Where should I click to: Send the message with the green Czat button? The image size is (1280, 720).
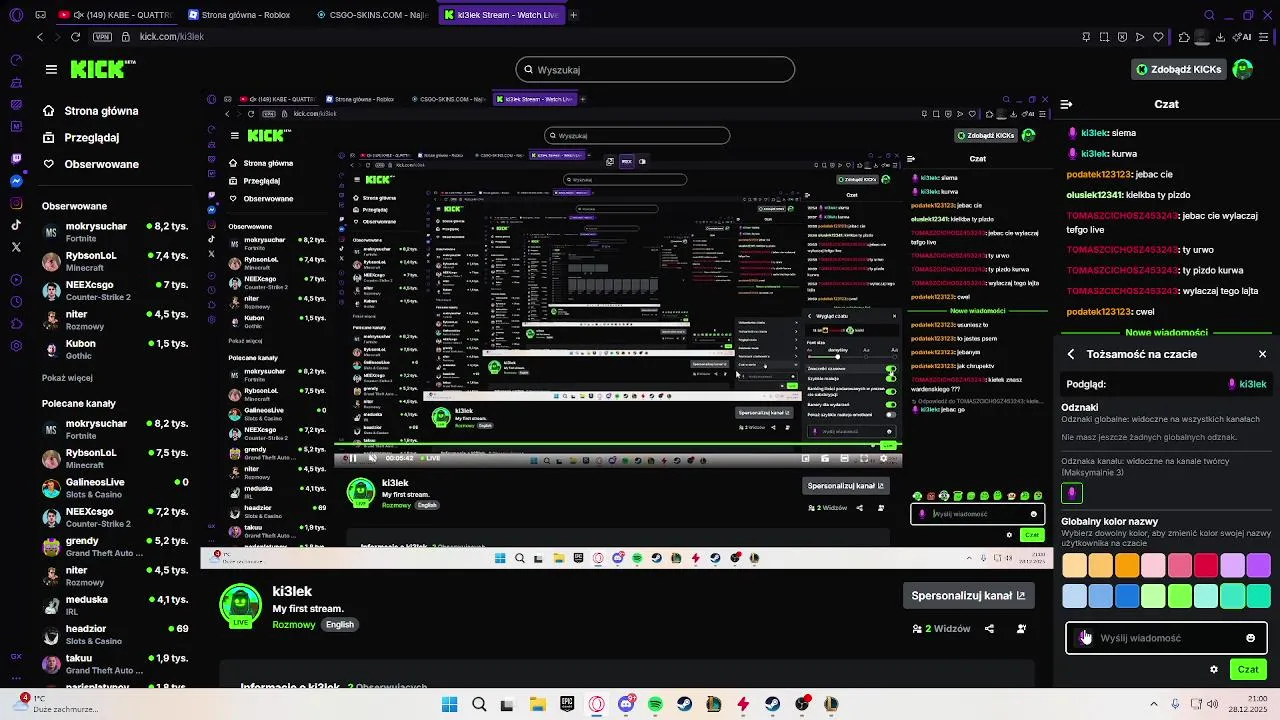tap(1248, 669)
